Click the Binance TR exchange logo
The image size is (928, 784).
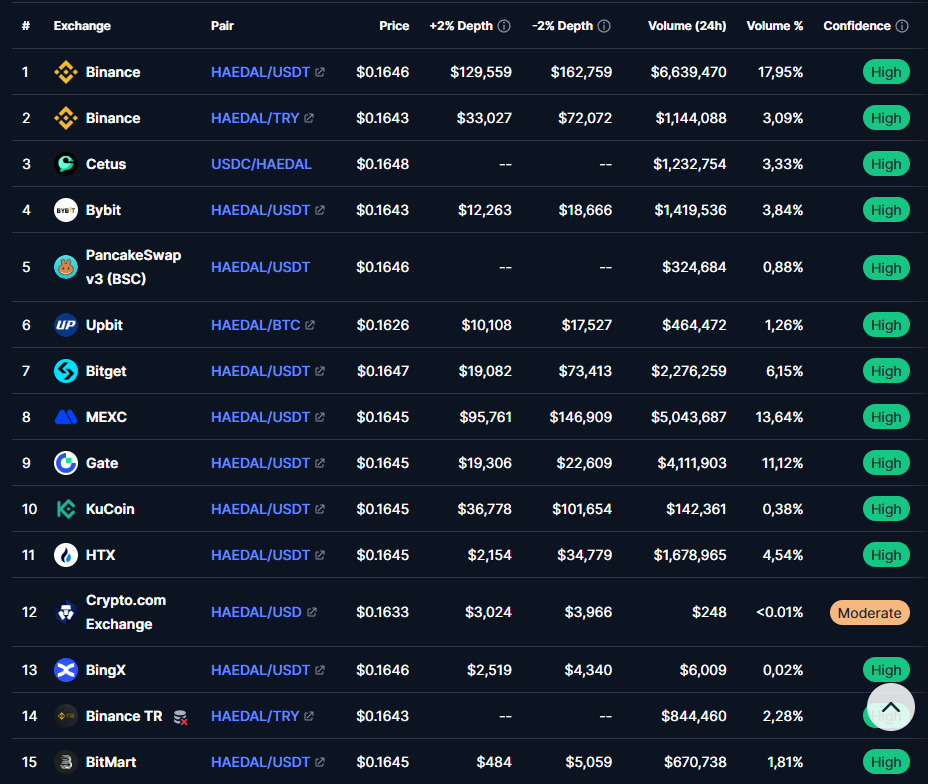(x=66, y=716)
